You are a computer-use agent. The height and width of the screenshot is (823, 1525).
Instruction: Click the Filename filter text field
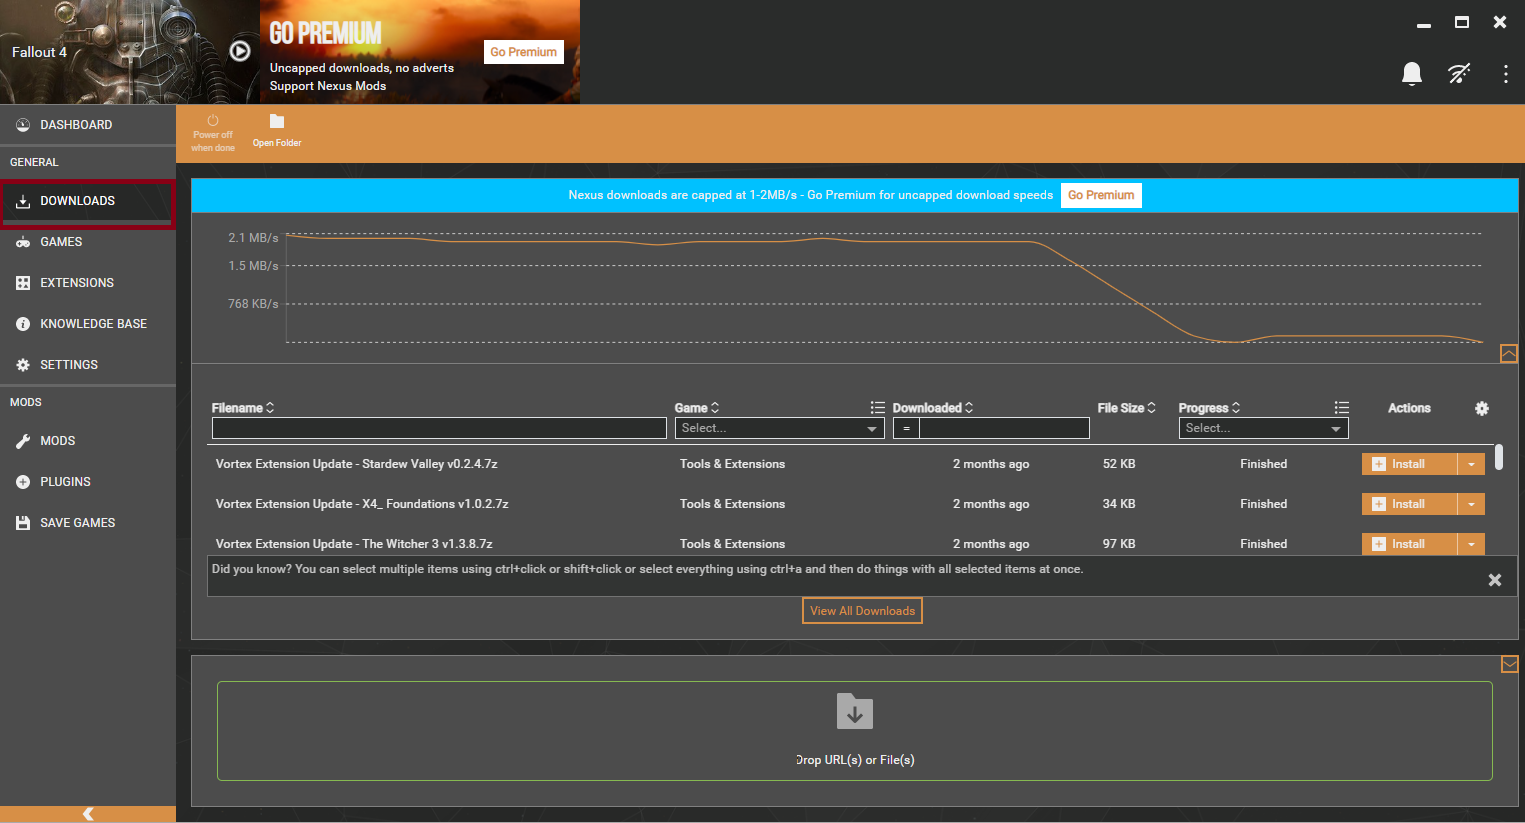439,428
